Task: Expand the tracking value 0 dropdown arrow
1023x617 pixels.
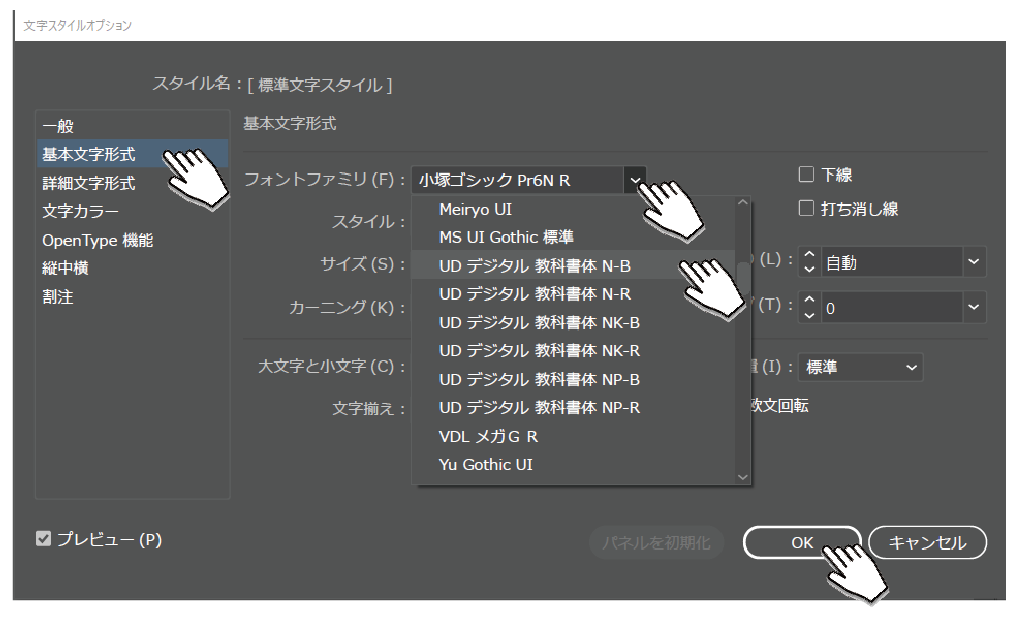Action: (973, 309)
